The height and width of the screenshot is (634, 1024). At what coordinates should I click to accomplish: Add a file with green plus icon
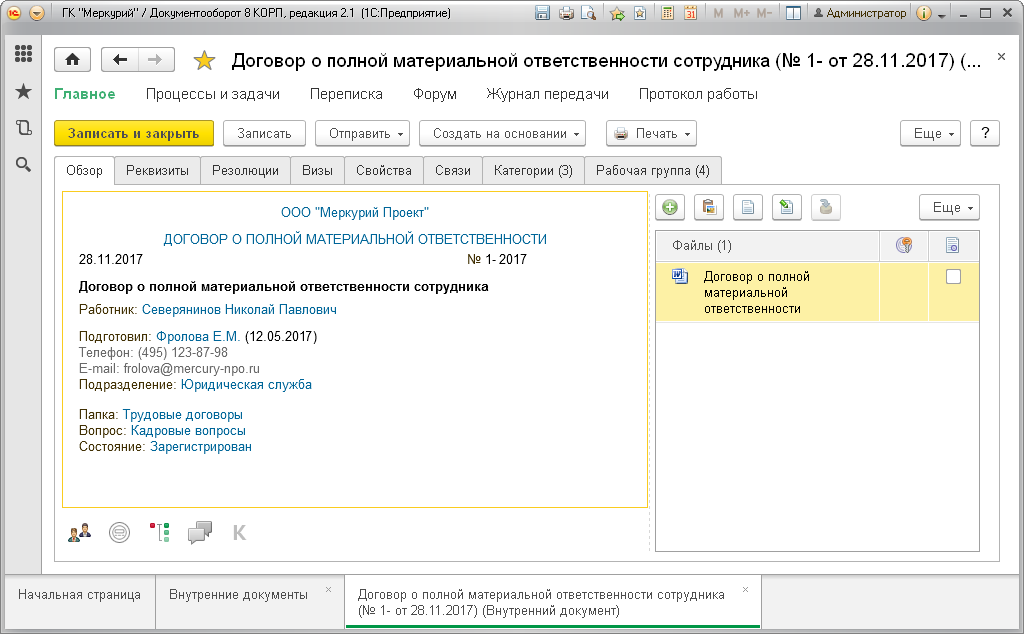(670, 208)
